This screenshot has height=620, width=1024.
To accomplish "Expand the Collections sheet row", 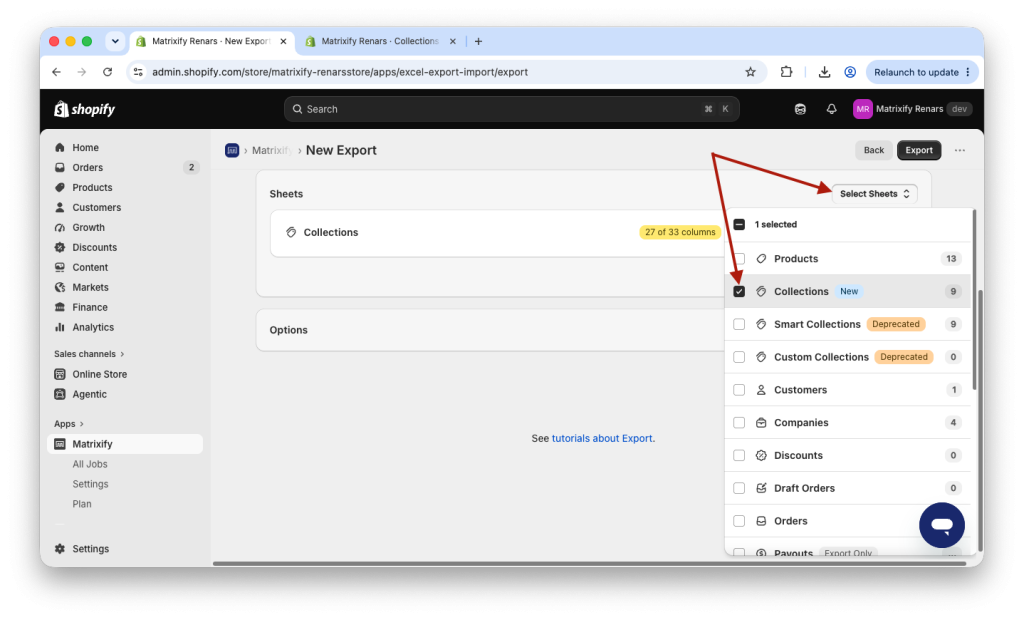I will point(496,233).
